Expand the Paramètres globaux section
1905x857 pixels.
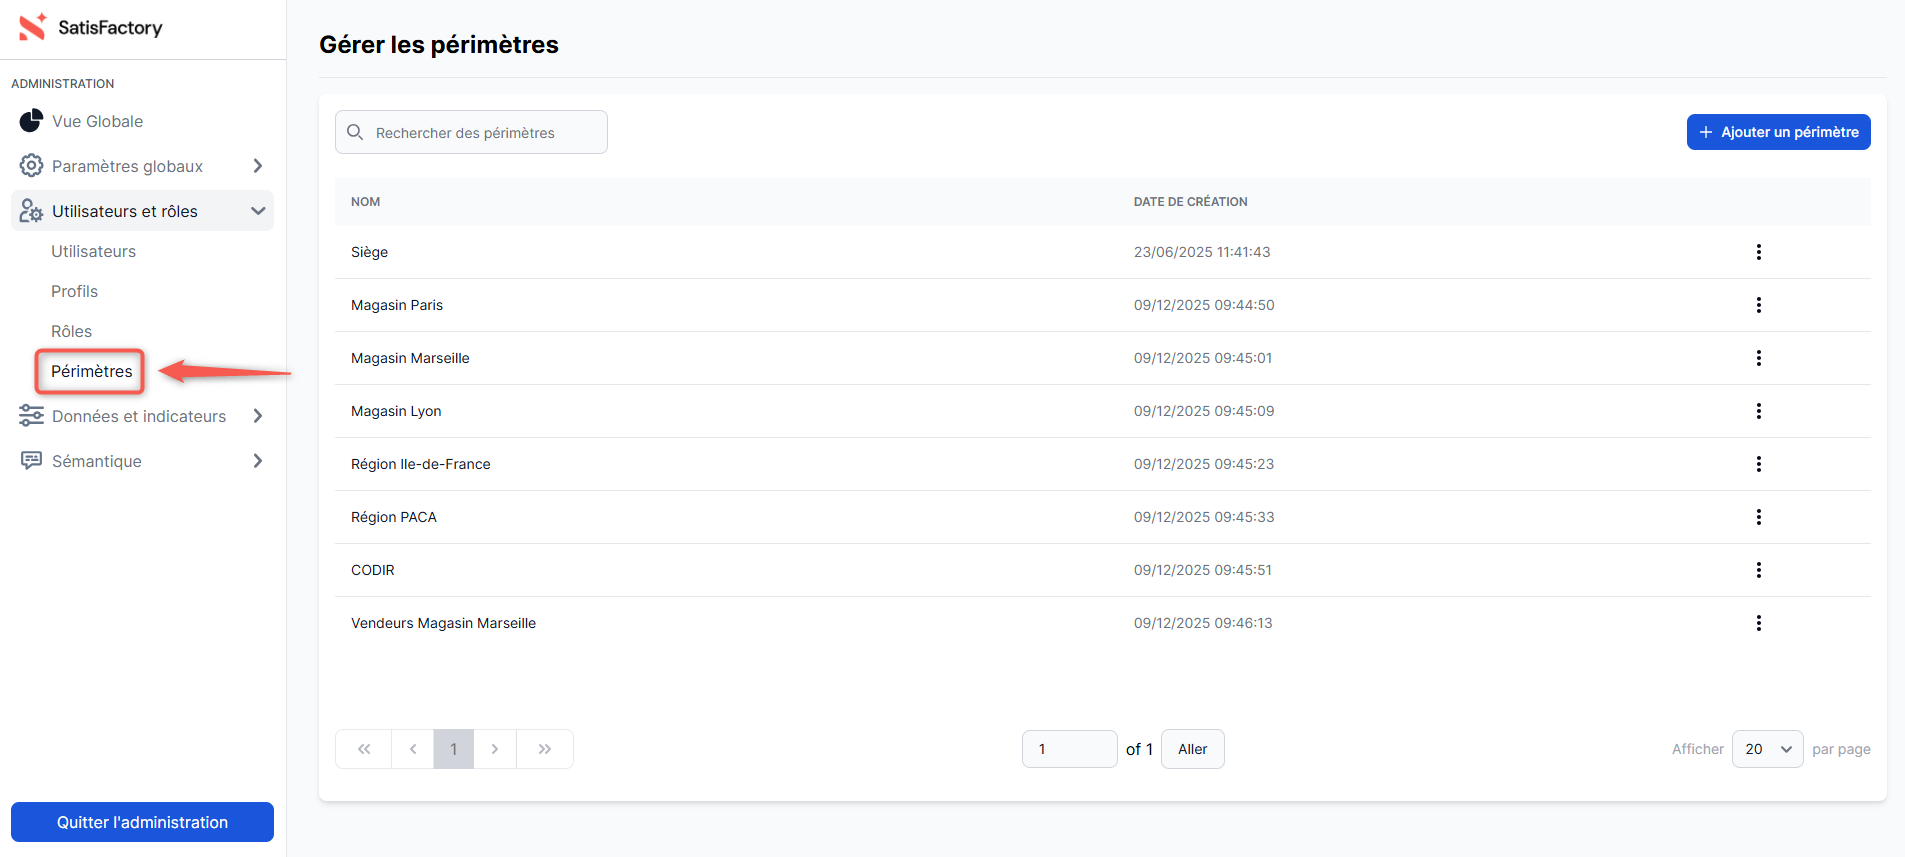coord(257,166)
